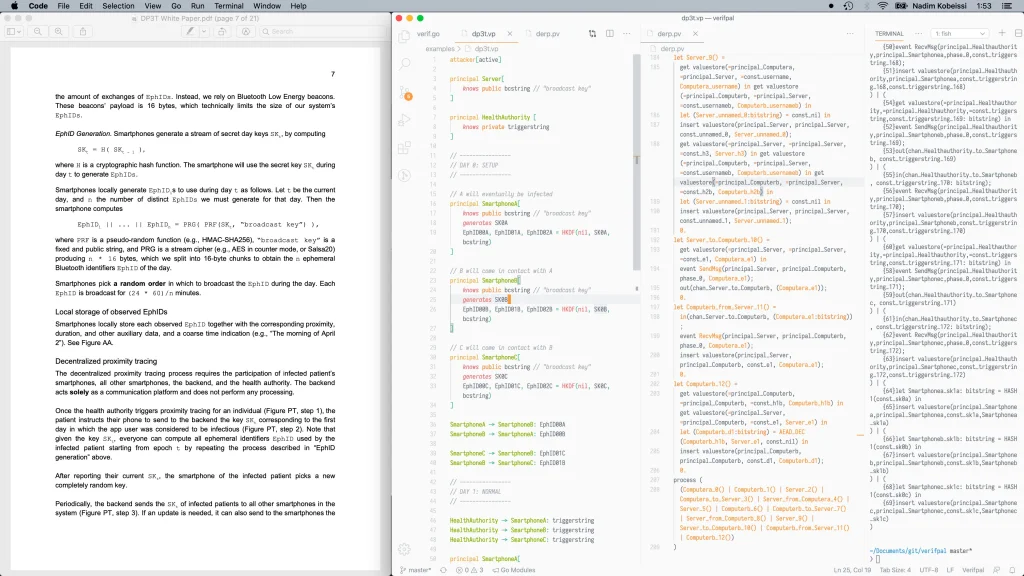The width and height of the screenshot is (1024, 576).
Task: Click the examples breadcrumb
Action: (x=440, y=48)
